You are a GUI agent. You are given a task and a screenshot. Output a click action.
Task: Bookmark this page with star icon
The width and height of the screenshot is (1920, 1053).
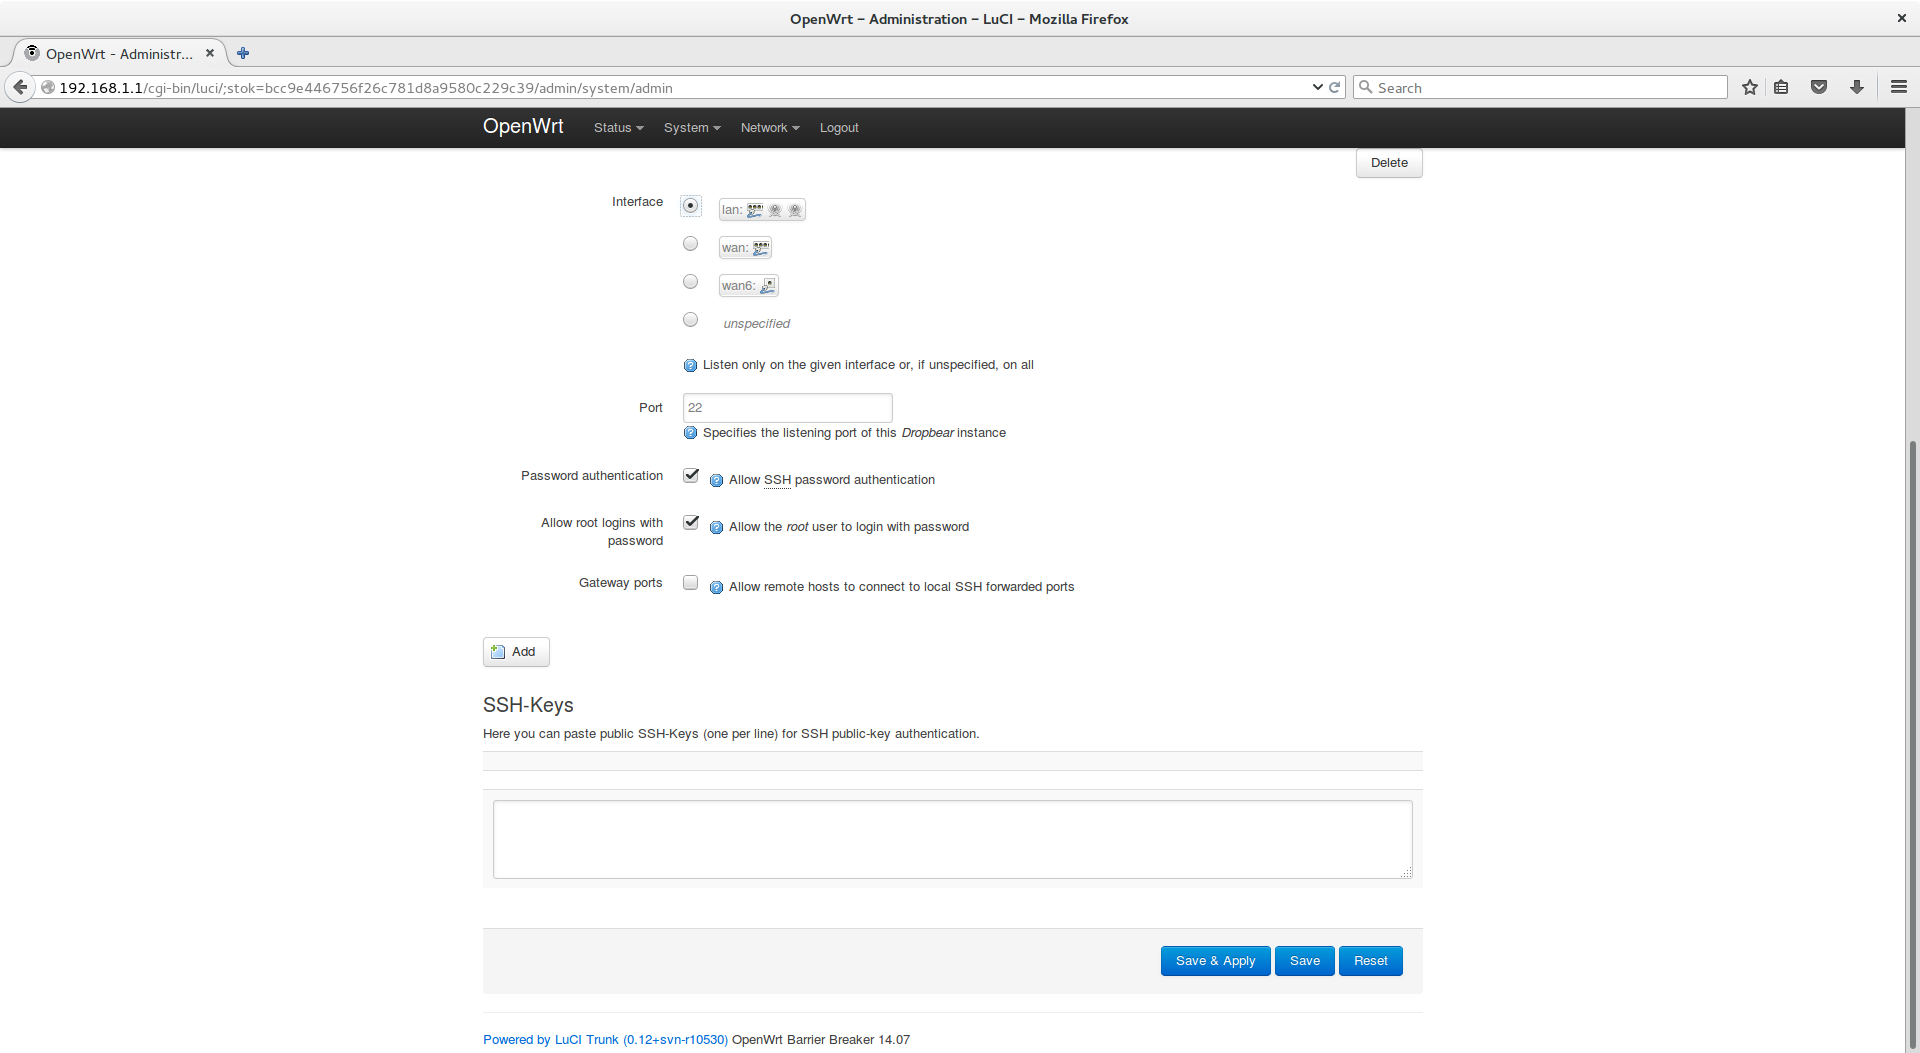coord(1749,87)
